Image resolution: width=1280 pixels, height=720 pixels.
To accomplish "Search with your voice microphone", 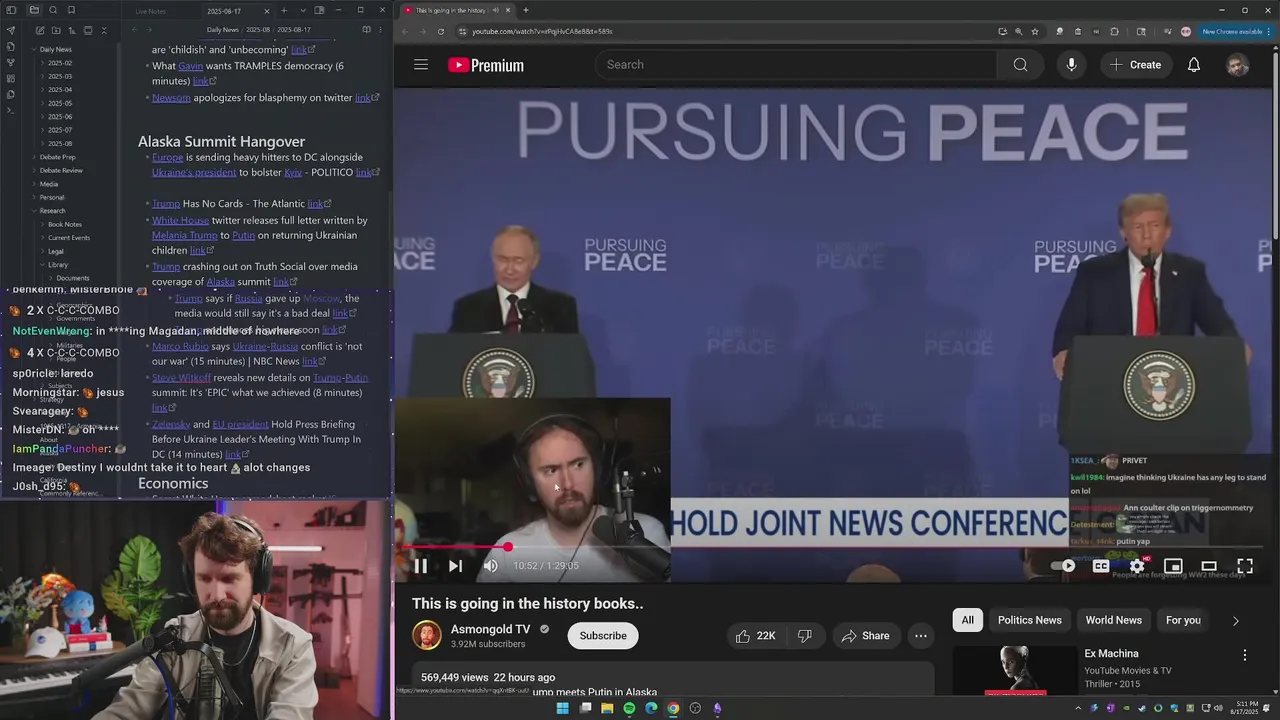I will click(1071, 65).
